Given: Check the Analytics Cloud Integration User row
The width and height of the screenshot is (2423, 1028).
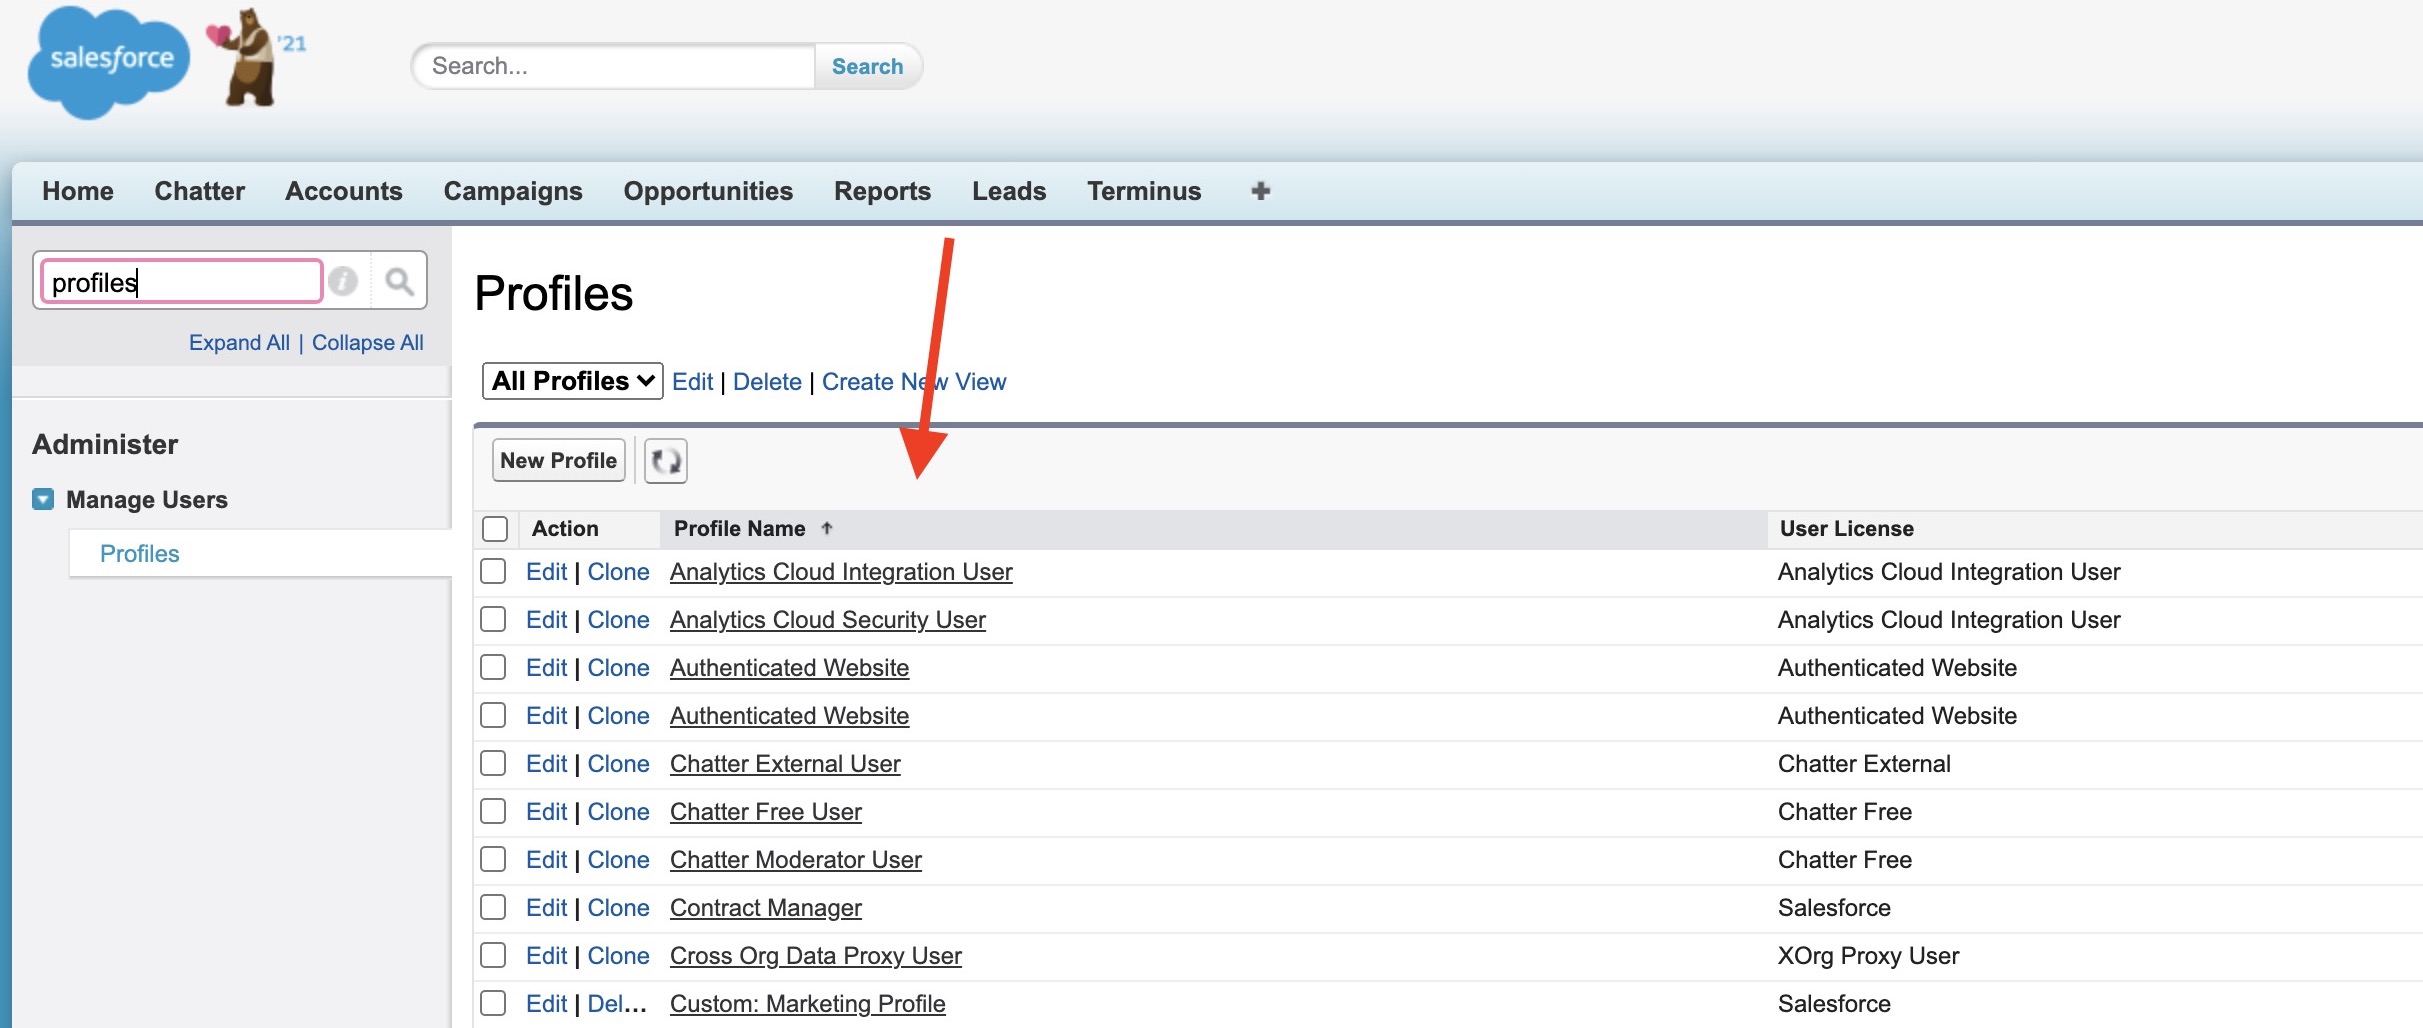Looking at the screenshot, I should (493, 571).
